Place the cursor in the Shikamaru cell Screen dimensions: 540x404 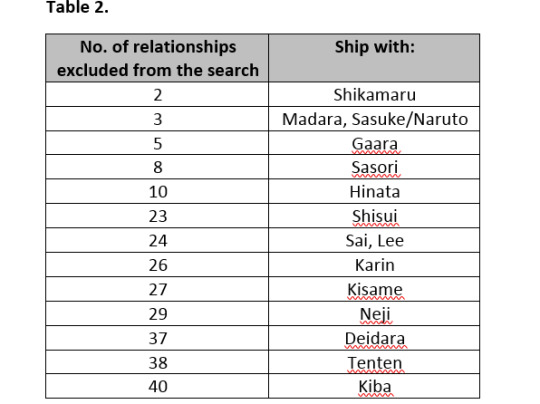[374, 95]
